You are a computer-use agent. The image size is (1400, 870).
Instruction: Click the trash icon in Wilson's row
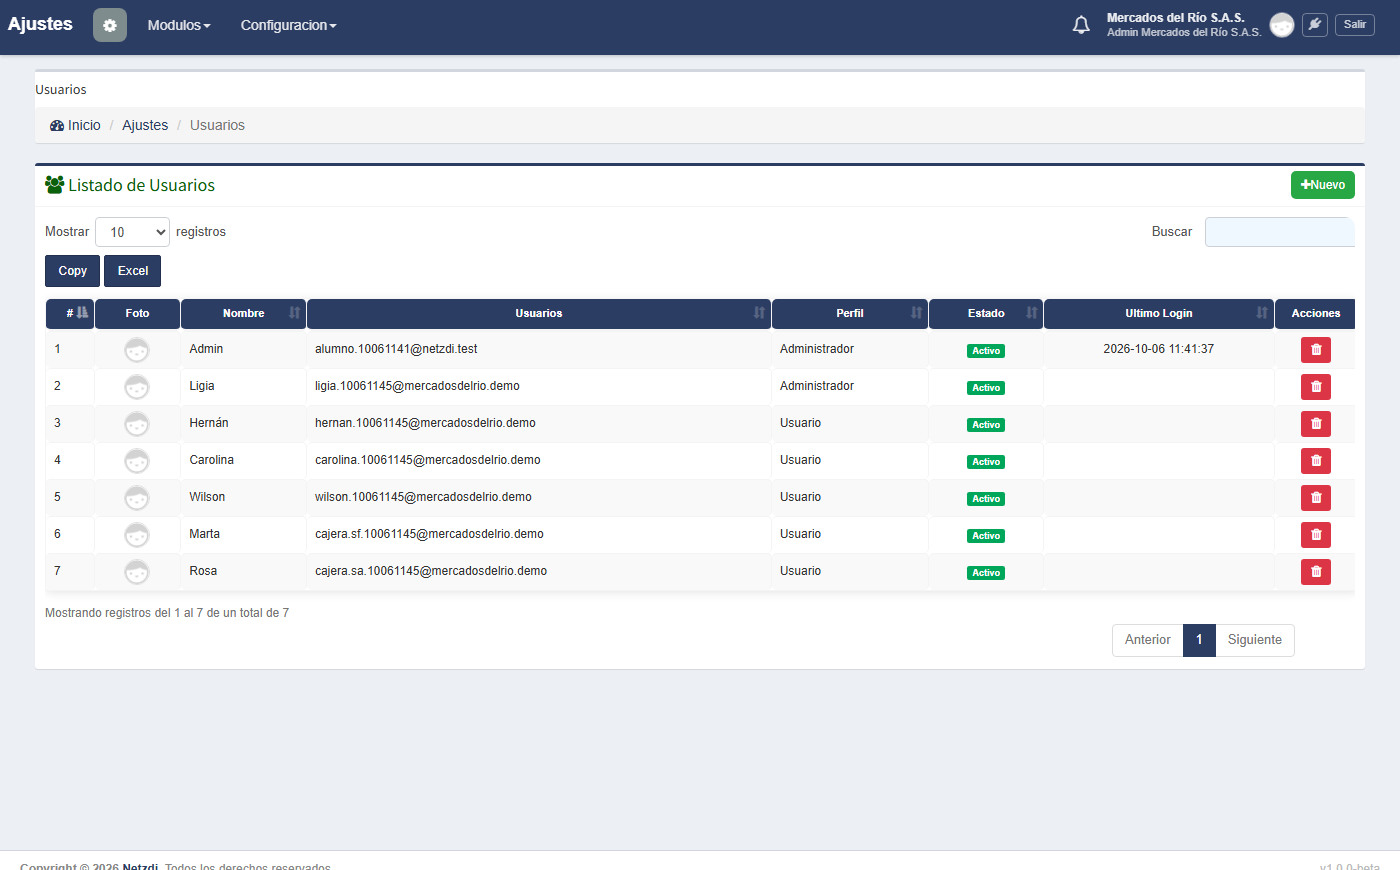tap(1316, 498)
